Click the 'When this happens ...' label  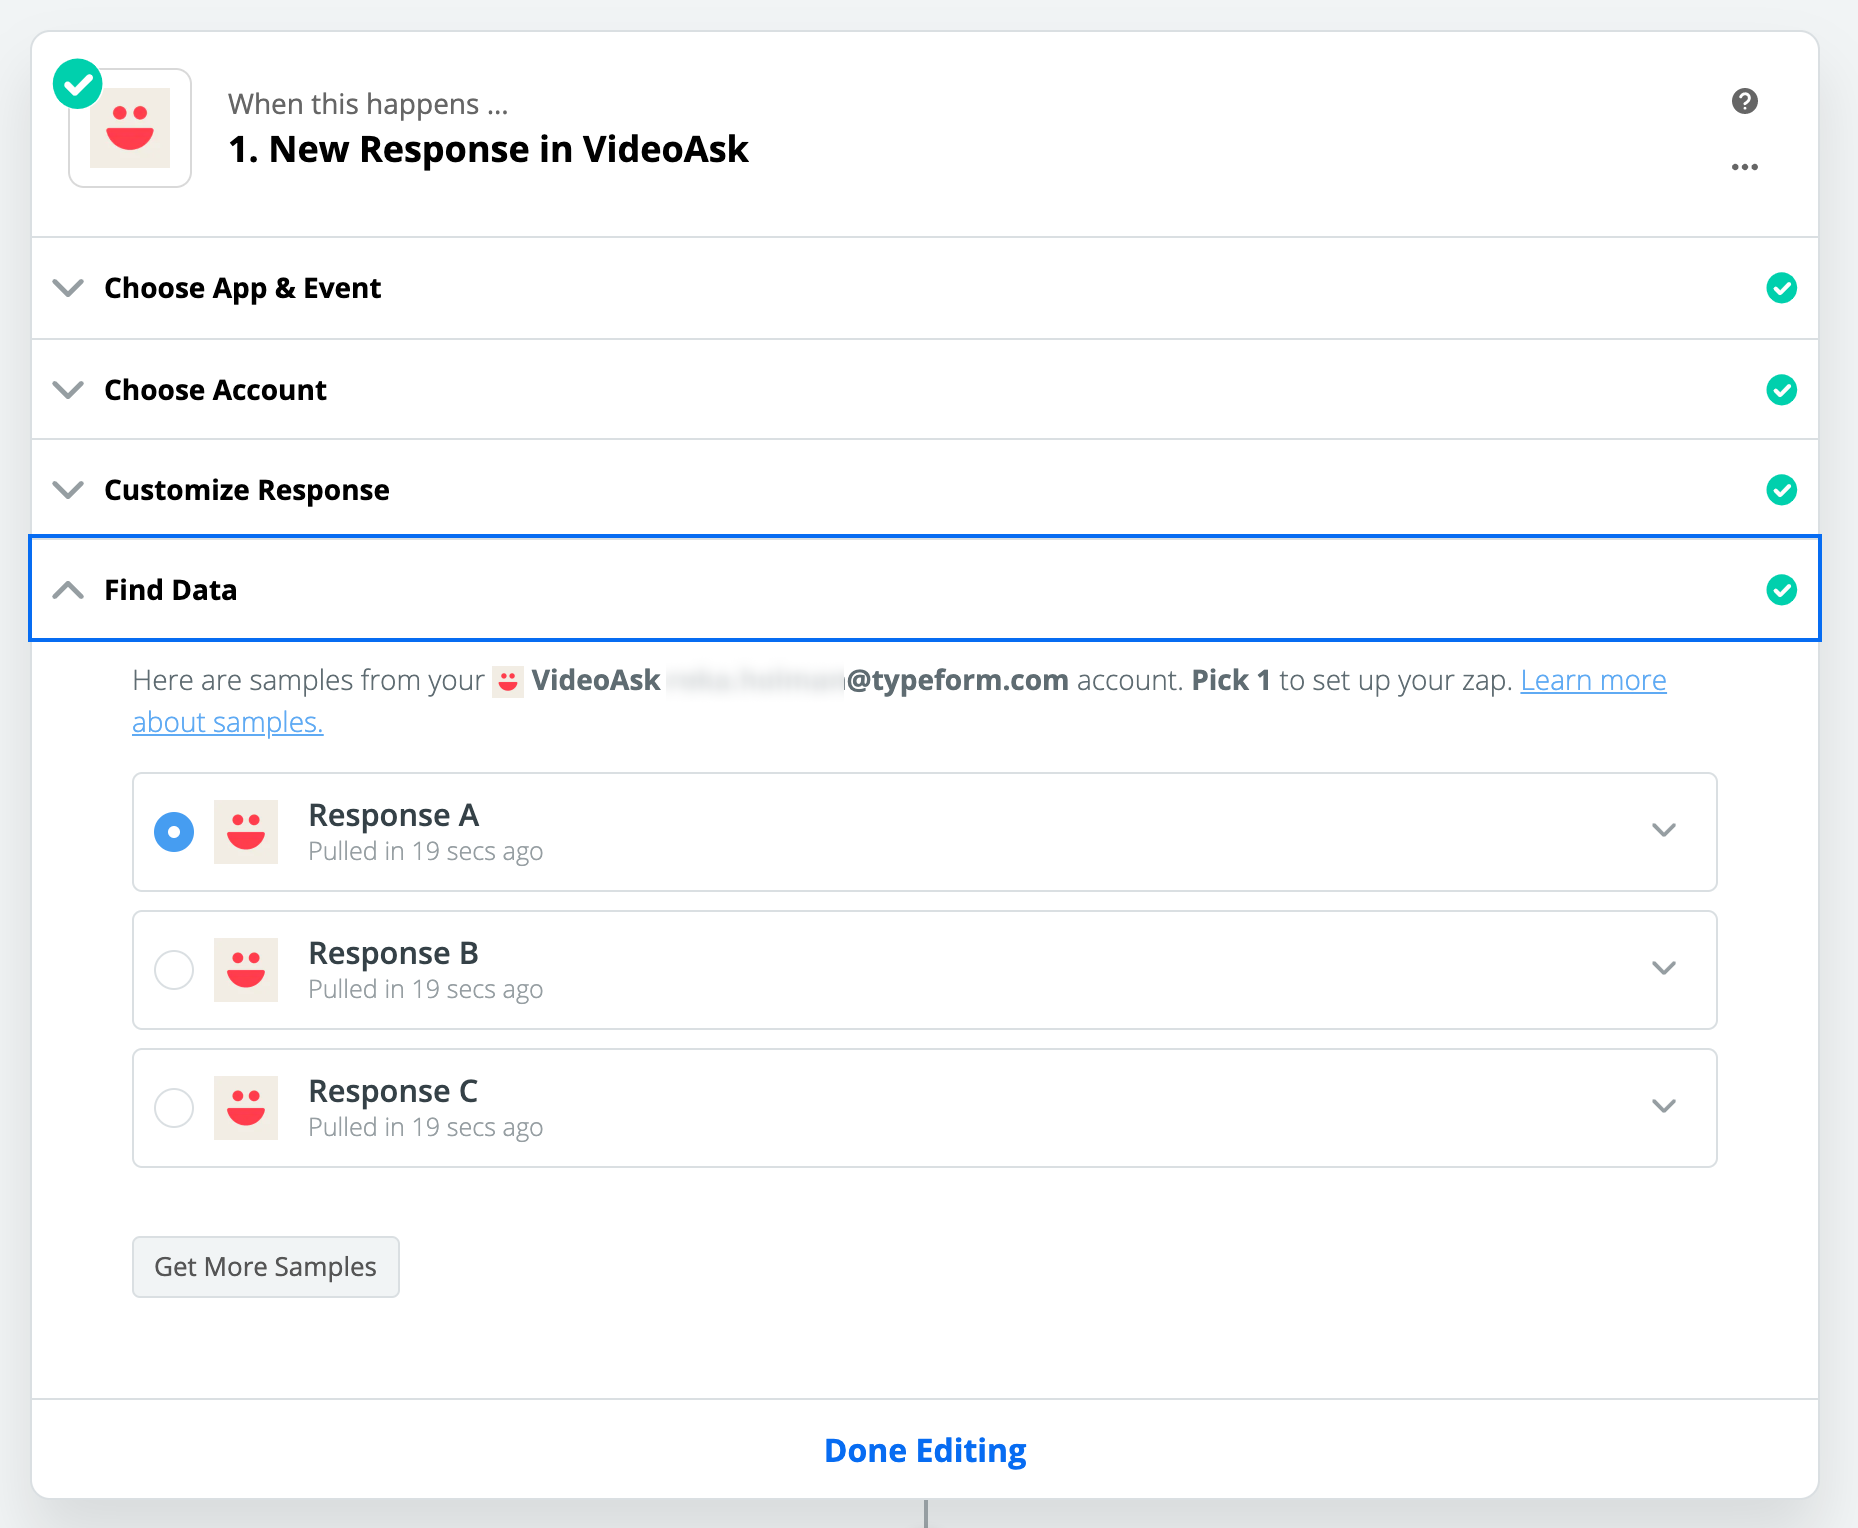tap(369, 104)
